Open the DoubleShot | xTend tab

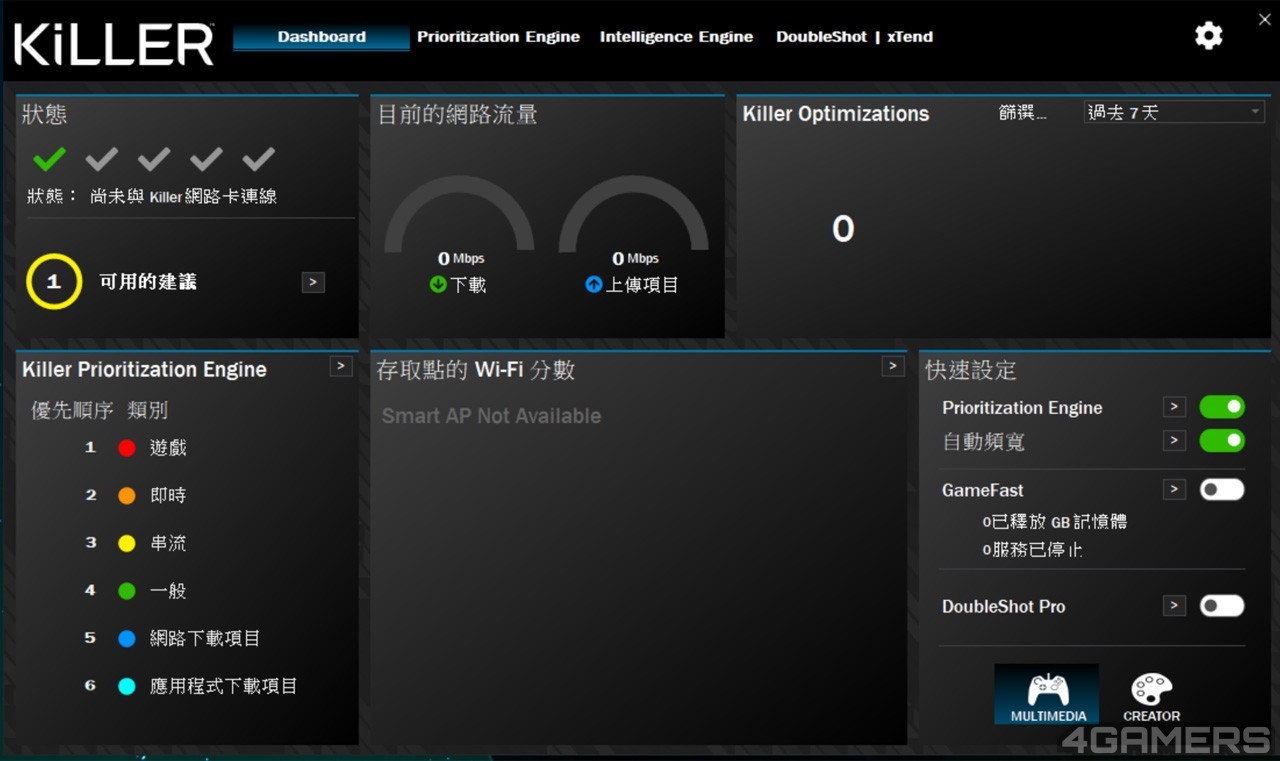click(854, 37)
